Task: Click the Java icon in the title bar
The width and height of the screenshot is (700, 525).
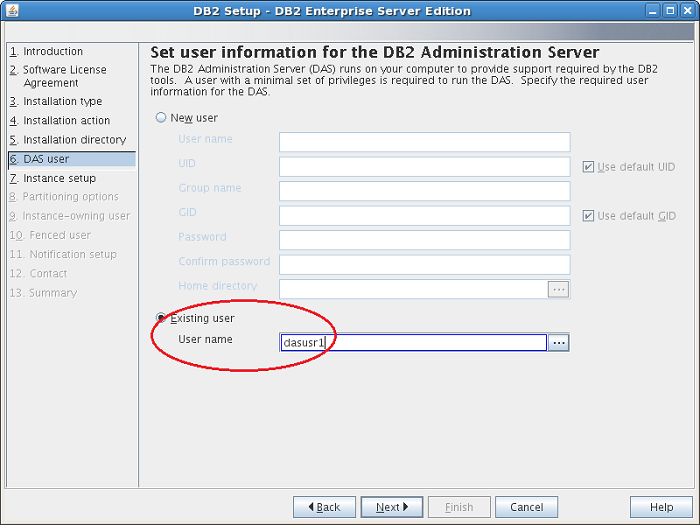Action: coord(12,10)
